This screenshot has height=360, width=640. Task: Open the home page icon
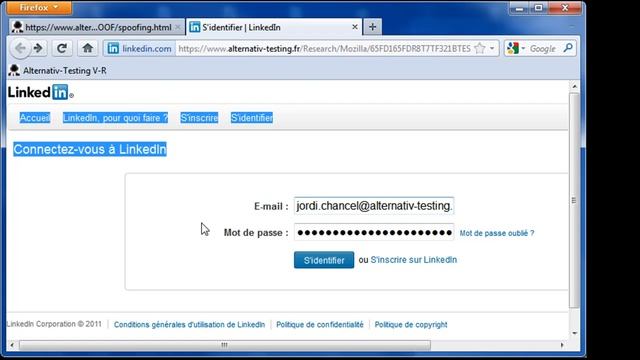(x=87, y=49)
